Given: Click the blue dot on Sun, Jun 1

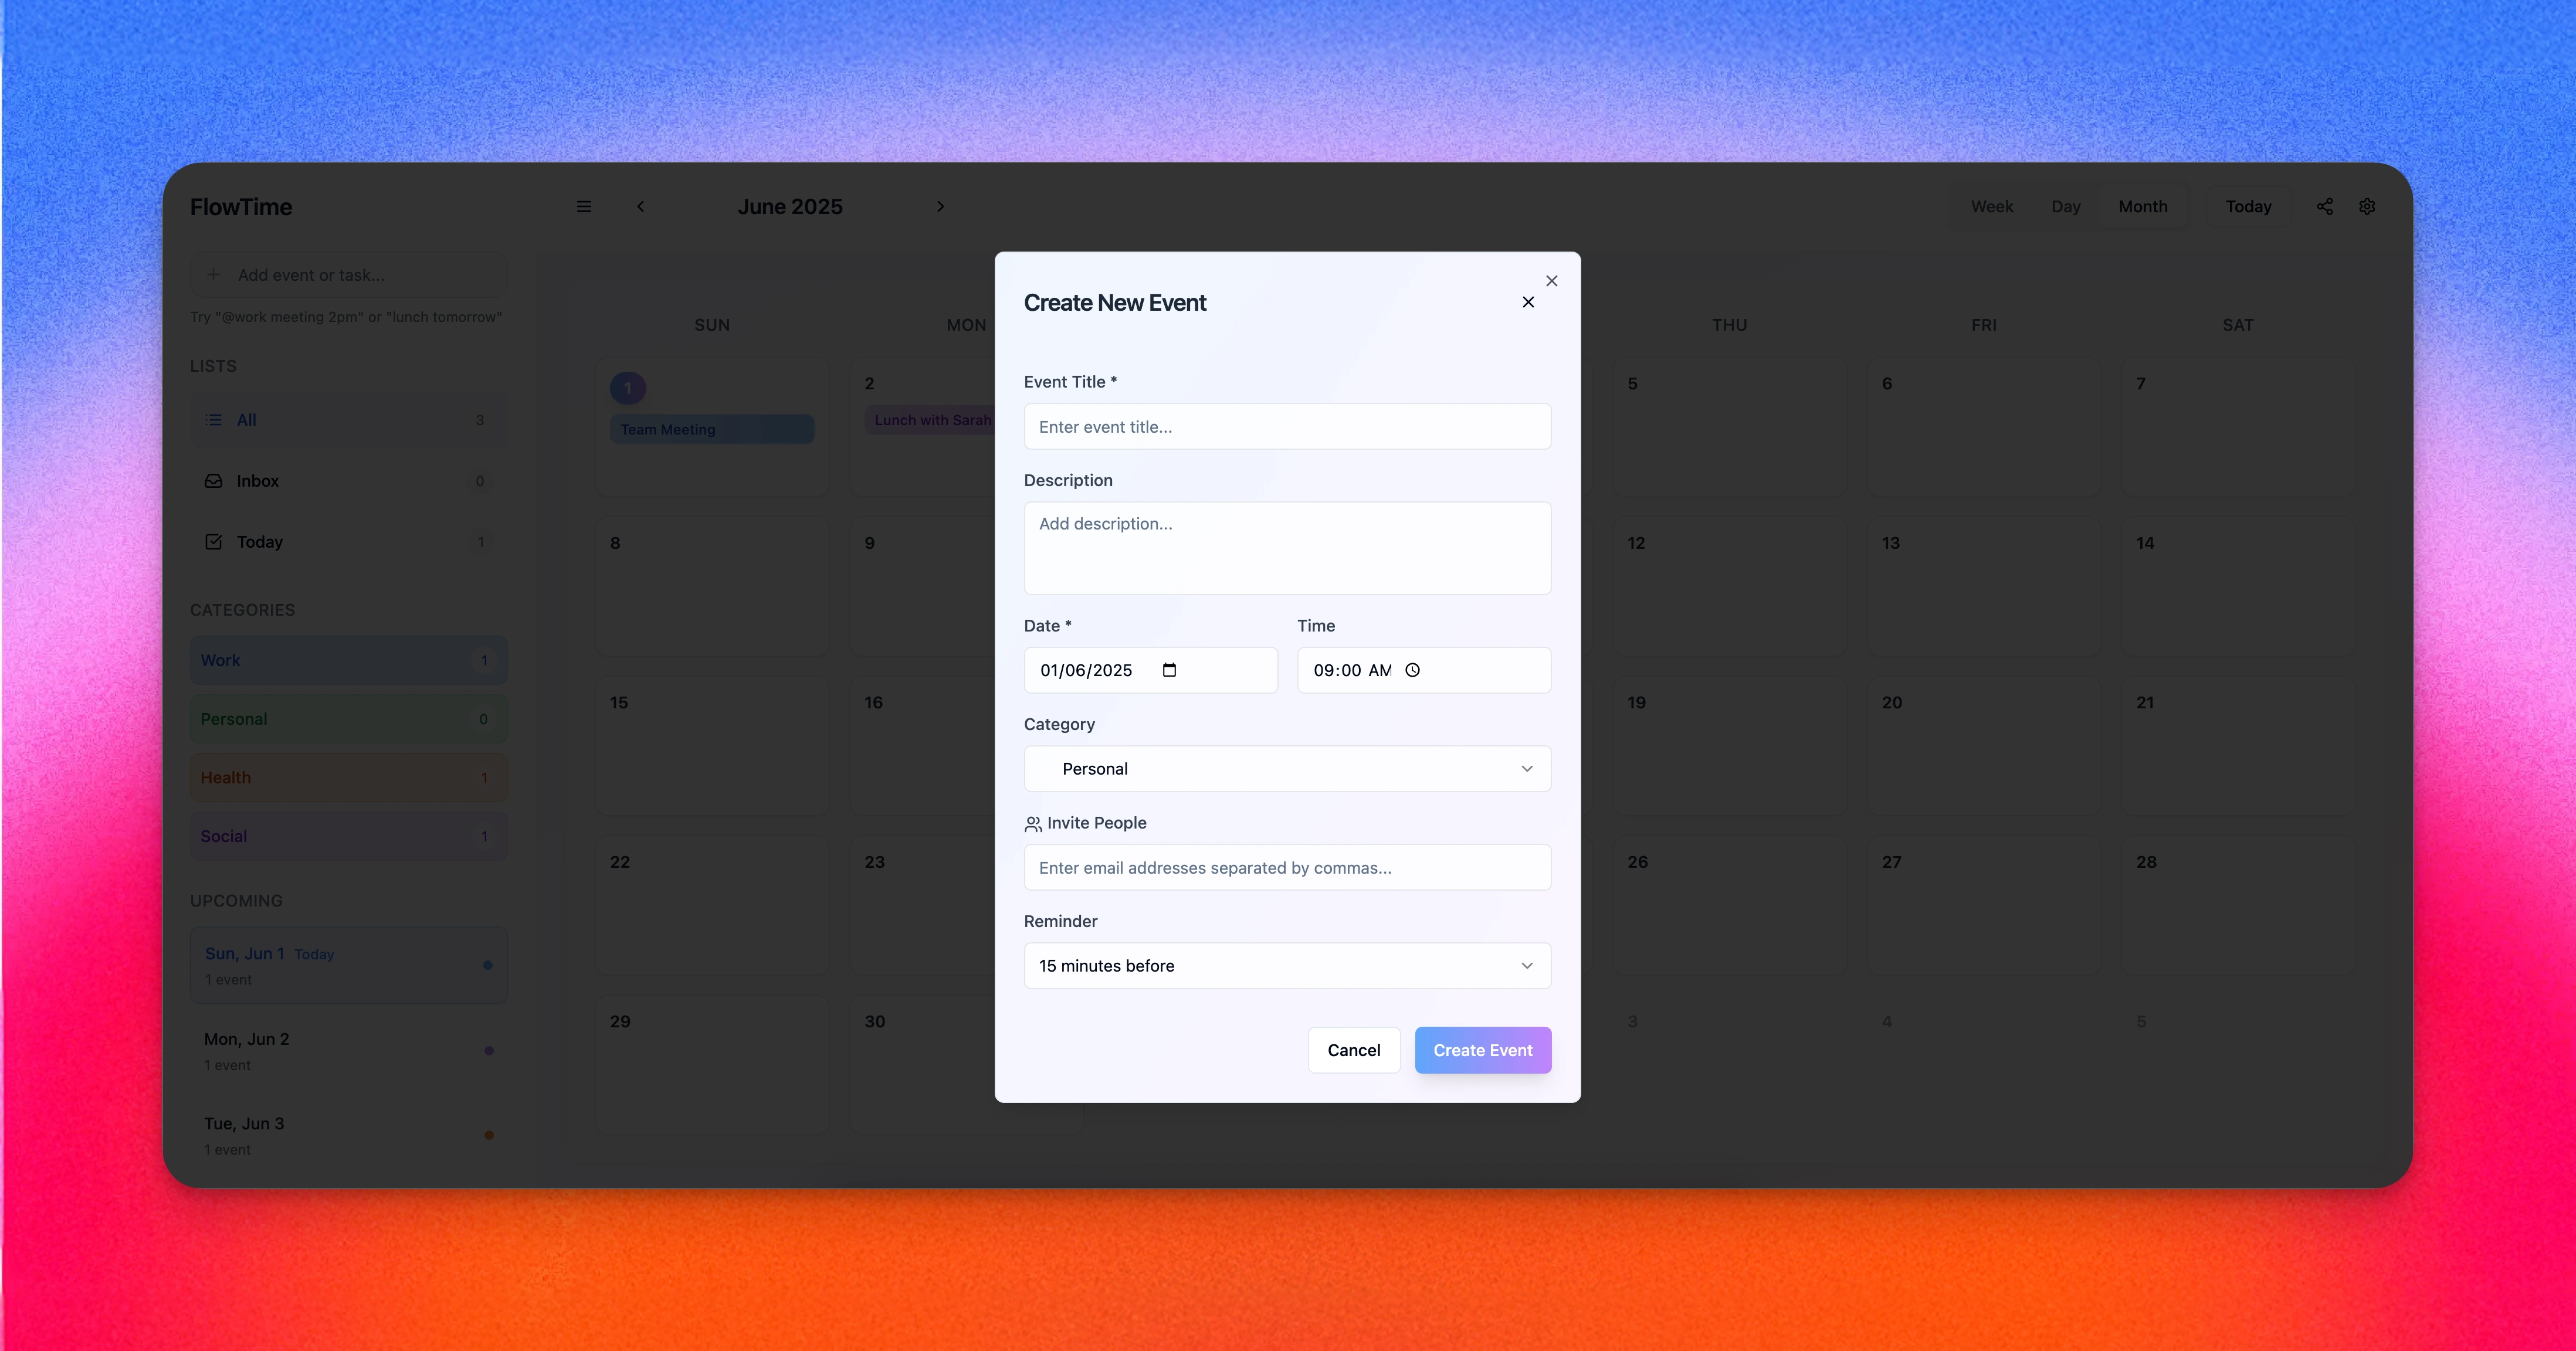Looking at the screenshot, I should pos(488,965).
